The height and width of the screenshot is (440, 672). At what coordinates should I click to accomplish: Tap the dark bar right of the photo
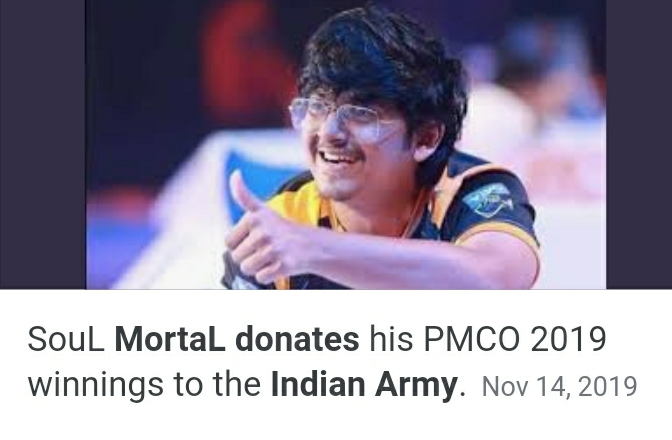click(639, 144)
